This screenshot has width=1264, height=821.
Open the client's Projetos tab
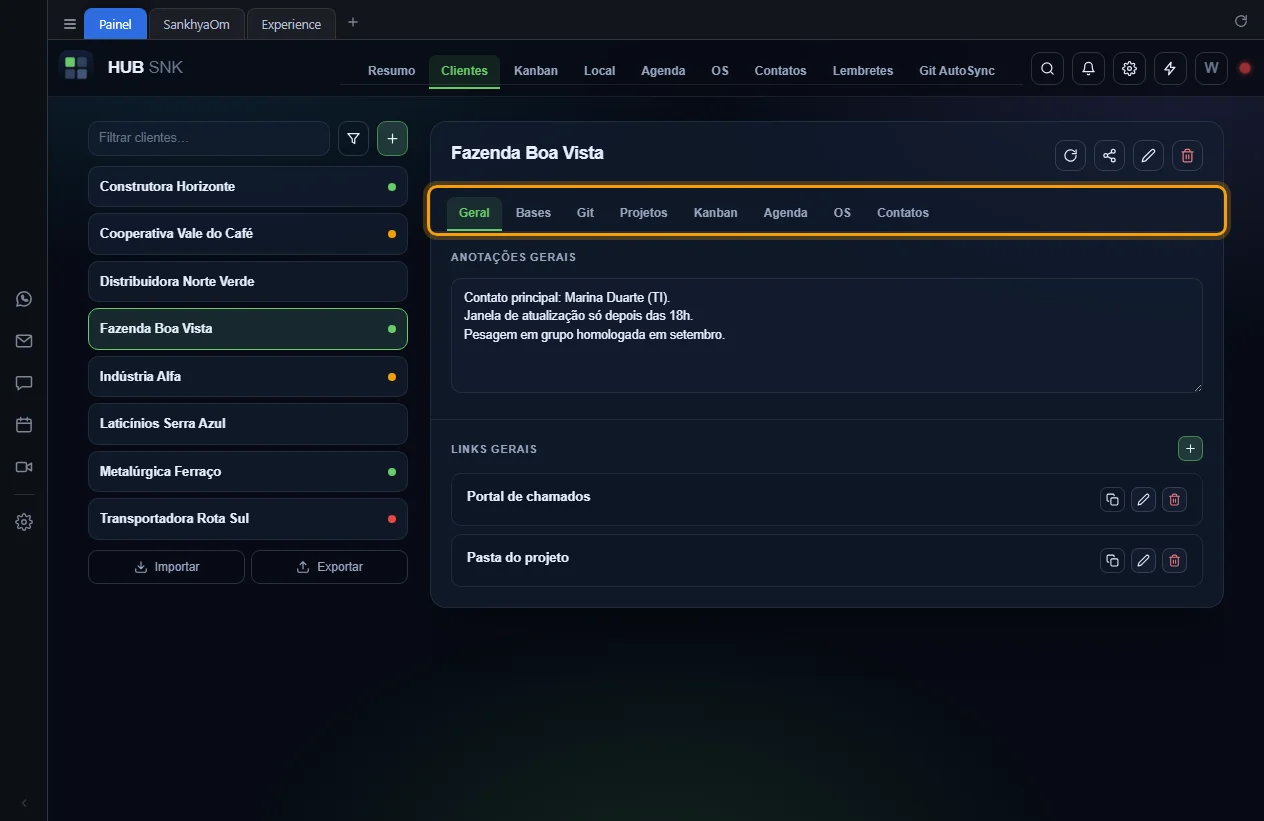[x=643, y=213]
